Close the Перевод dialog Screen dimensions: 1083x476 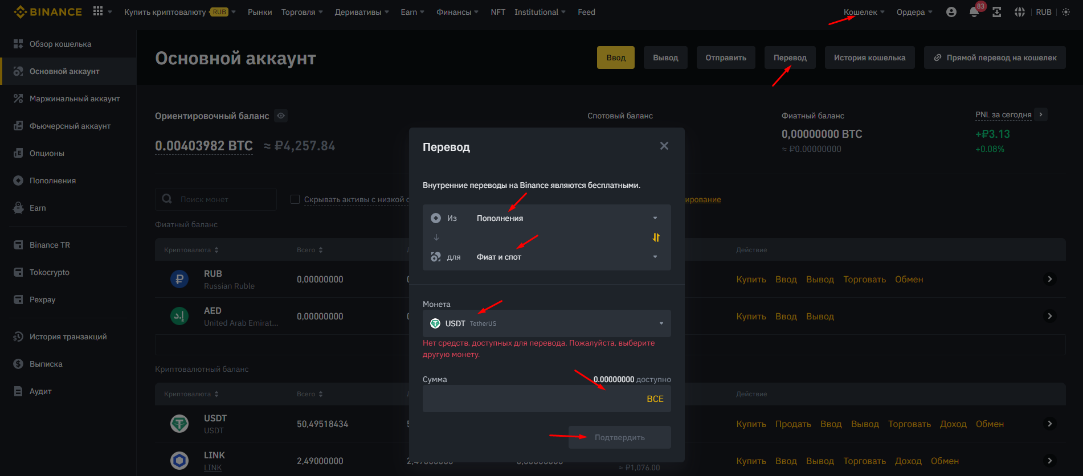click(x=664, y=146)
